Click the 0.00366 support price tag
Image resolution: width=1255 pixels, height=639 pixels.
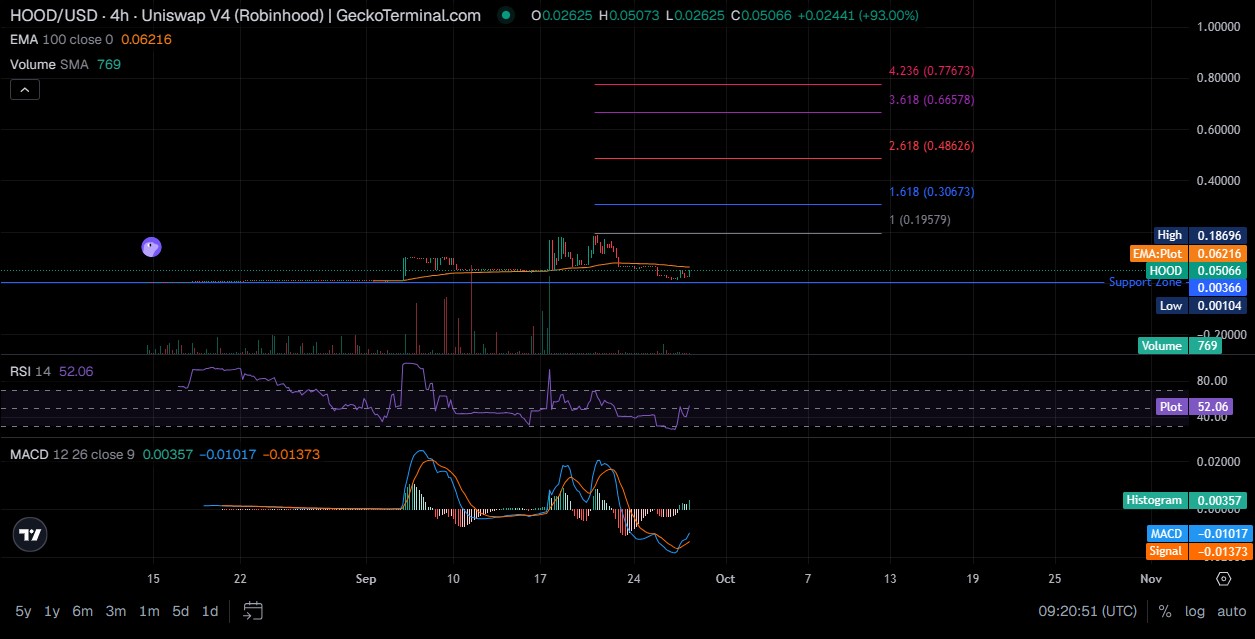[x=1219, y=288]
